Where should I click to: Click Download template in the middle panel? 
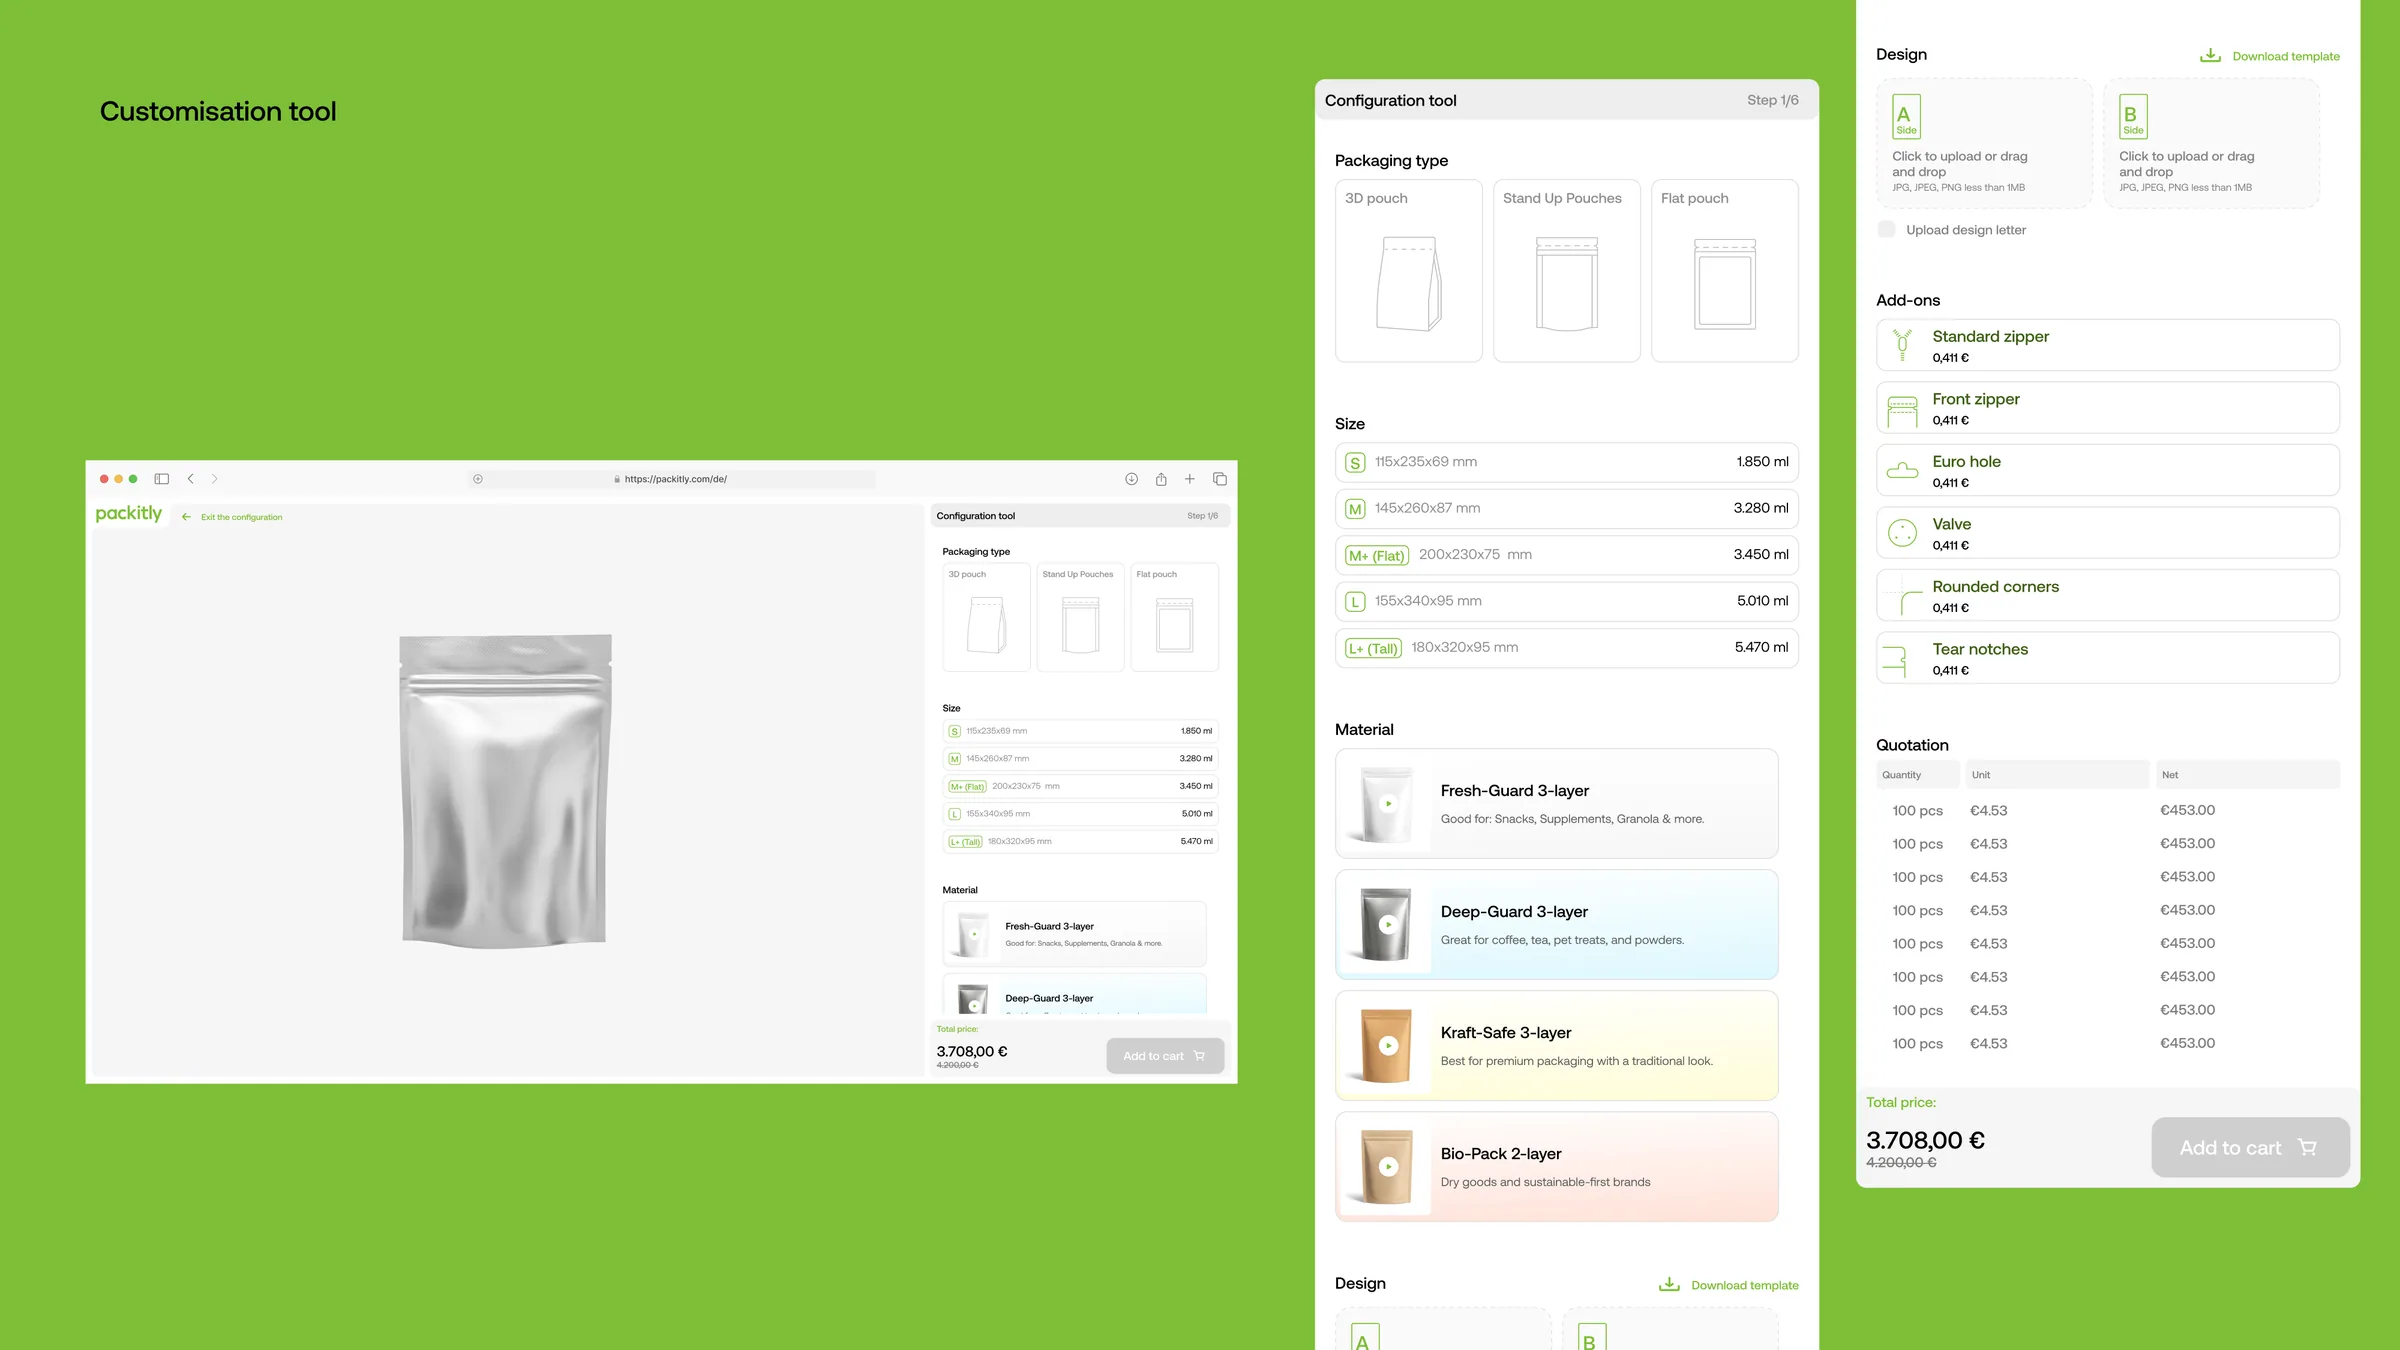pos(1729,1285)
